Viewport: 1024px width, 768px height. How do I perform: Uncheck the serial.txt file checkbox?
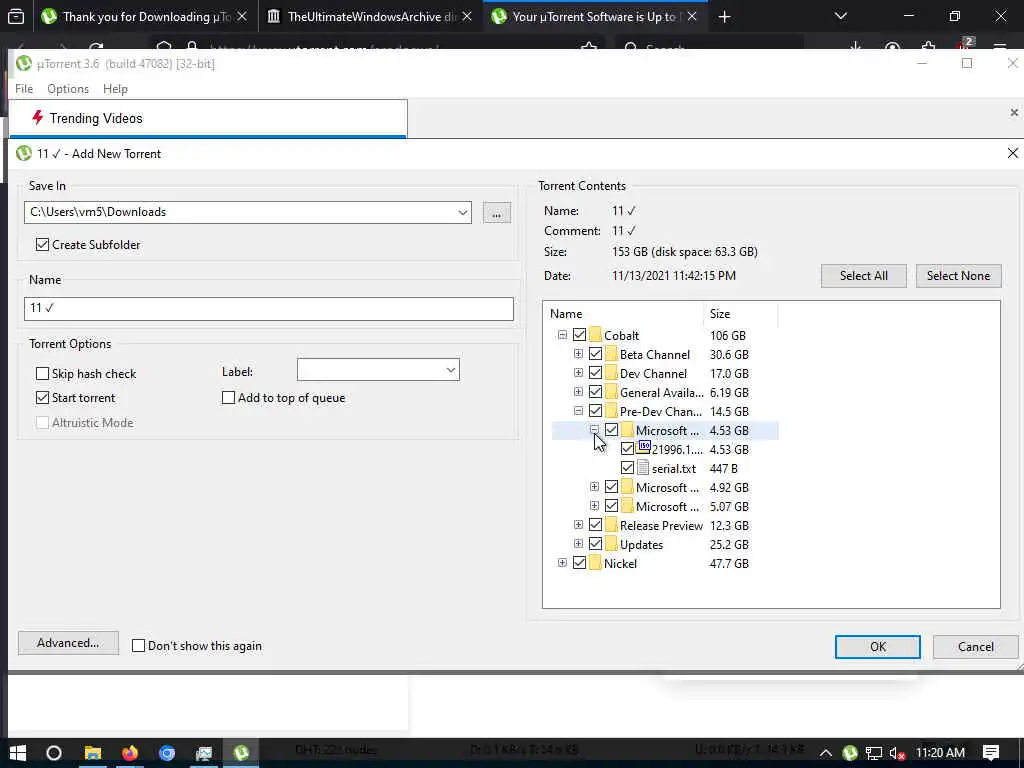click(x=627, y=468)
